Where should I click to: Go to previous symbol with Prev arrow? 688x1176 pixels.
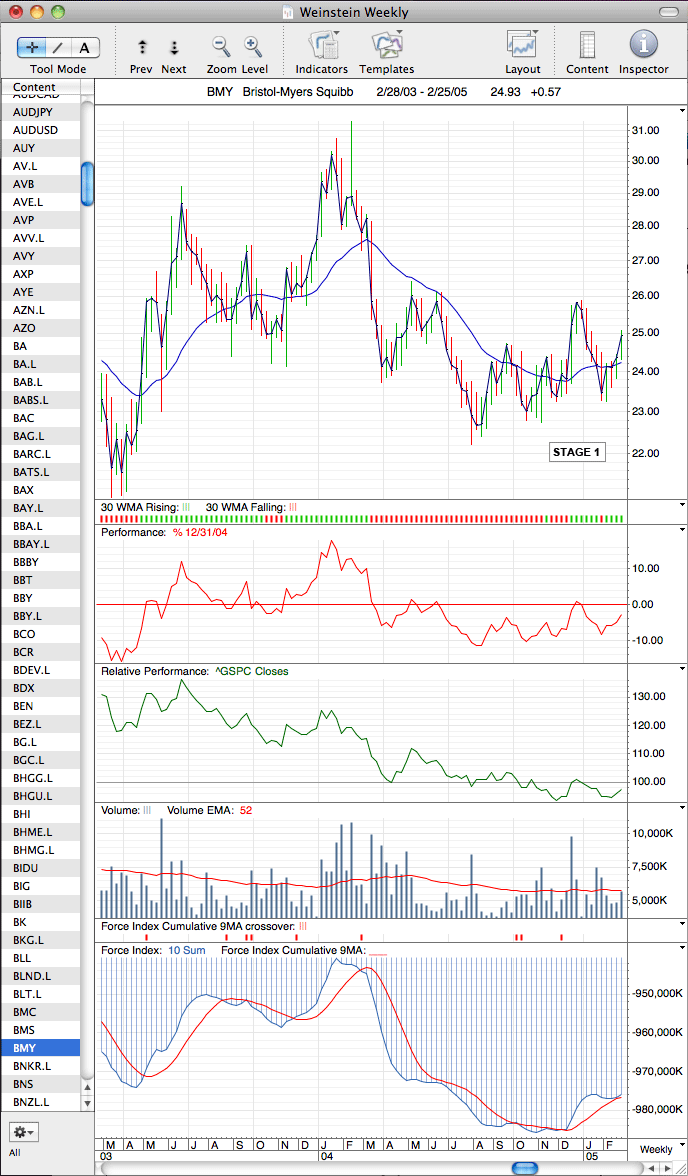[x=142, y=47]
